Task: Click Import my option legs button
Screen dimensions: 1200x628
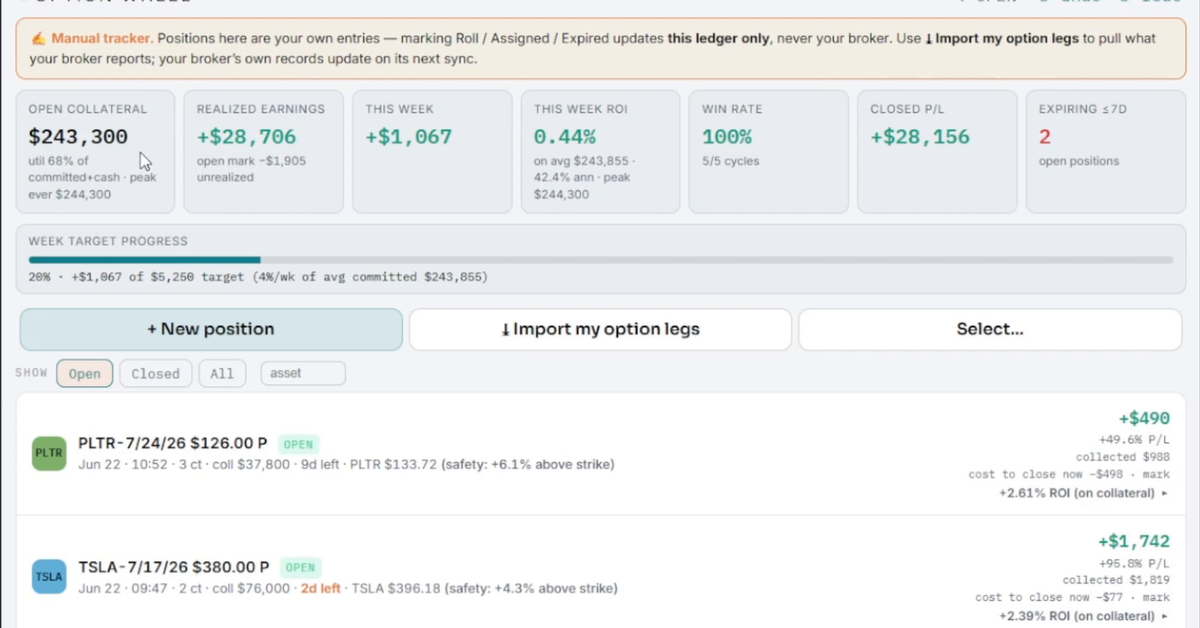Action: tap(600, 329)
